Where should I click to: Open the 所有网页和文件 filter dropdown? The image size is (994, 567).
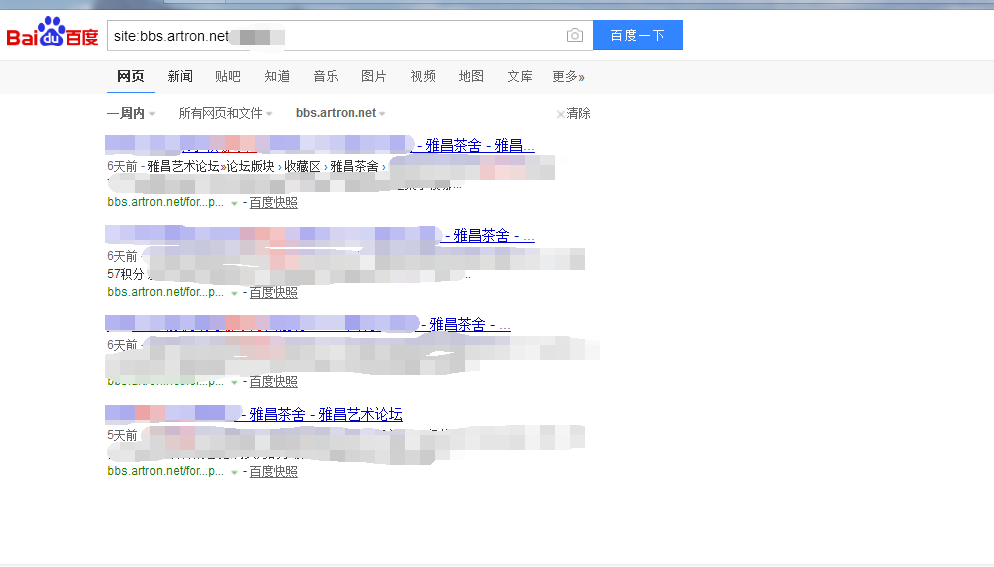[225, 114]
